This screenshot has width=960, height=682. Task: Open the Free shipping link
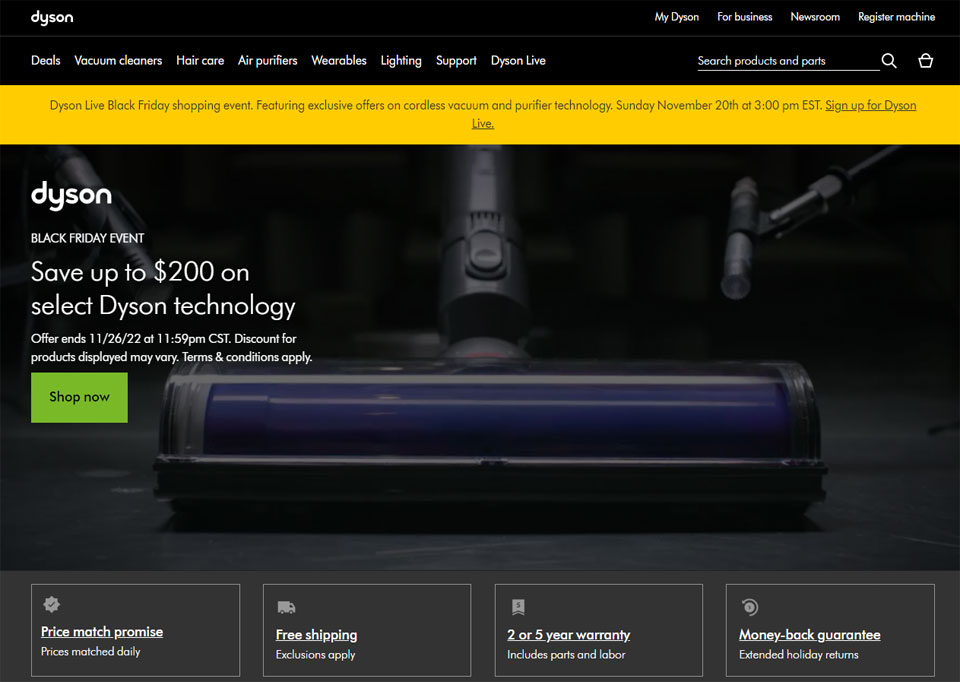pos(317,635)
